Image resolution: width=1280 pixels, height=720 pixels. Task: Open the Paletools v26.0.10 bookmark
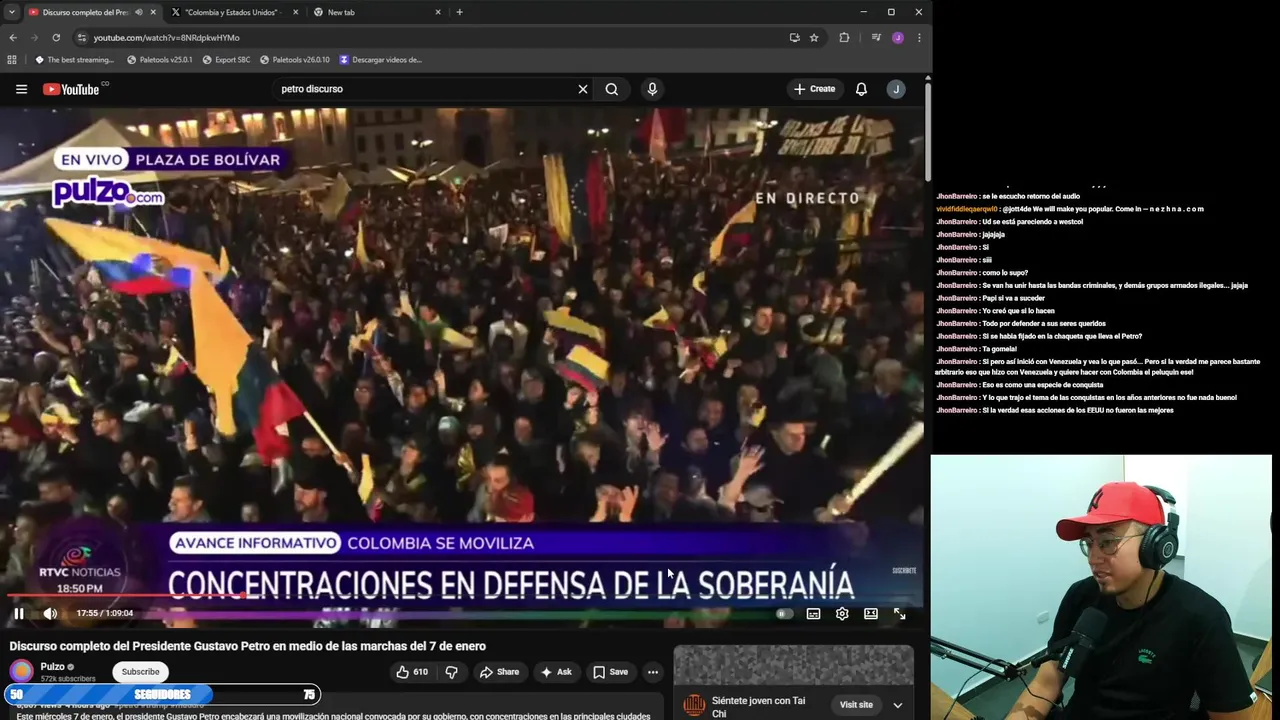295,59
